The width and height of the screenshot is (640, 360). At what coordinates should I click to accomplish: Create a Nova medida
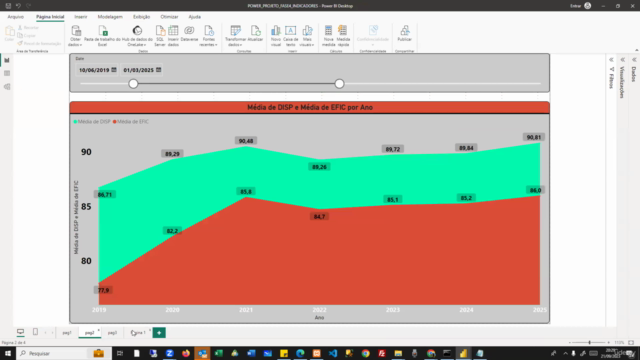(328, 36)
